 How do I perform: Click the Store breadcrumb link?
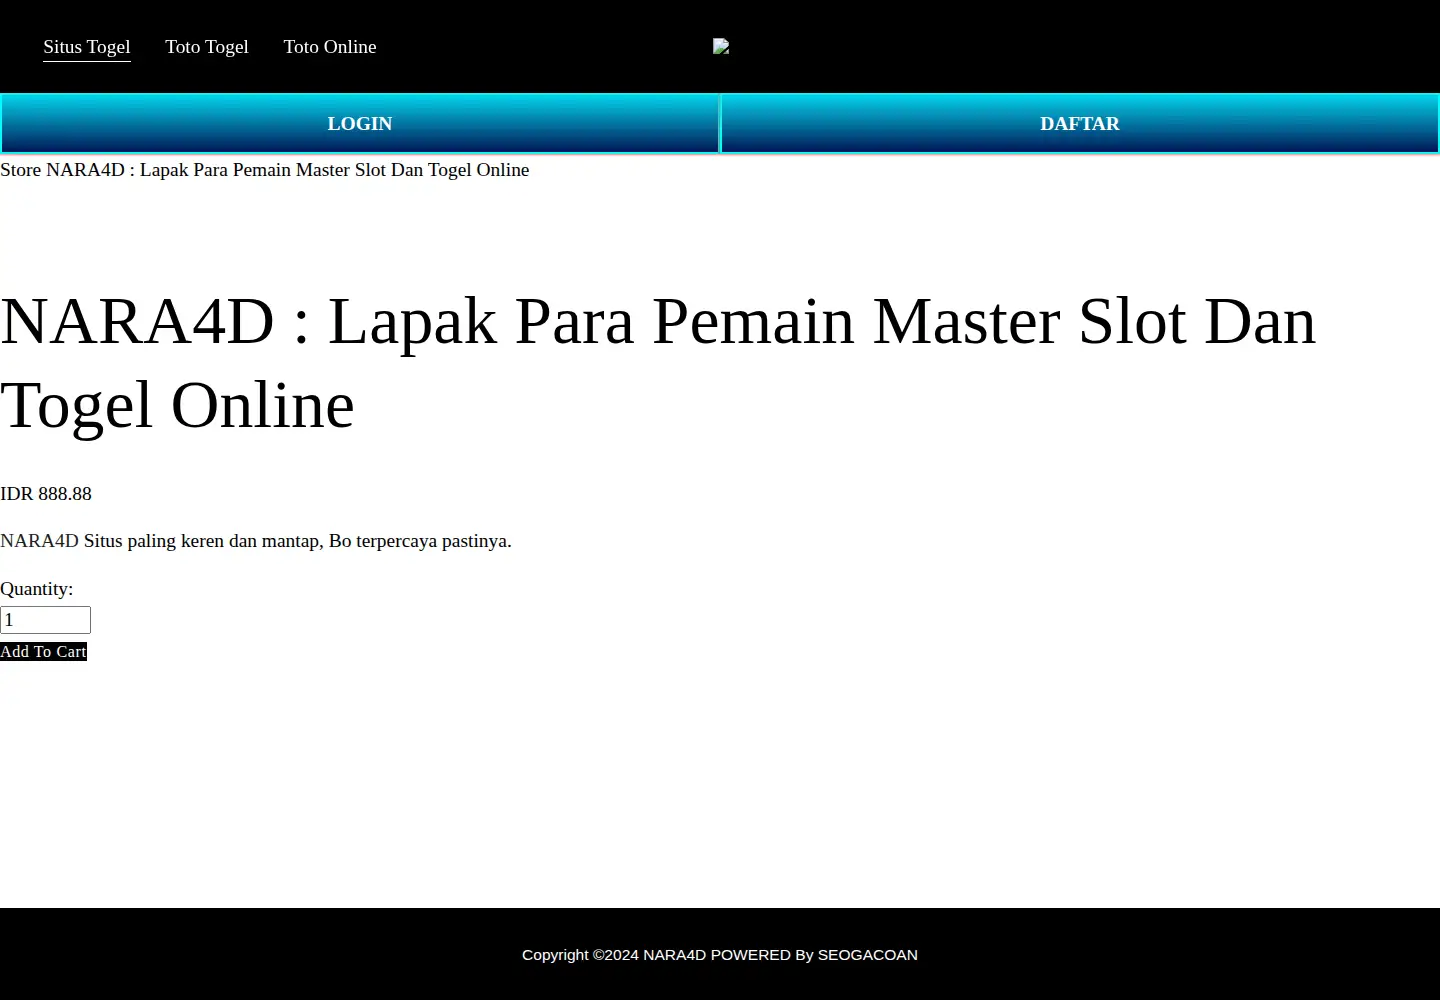tap(21, 170)
